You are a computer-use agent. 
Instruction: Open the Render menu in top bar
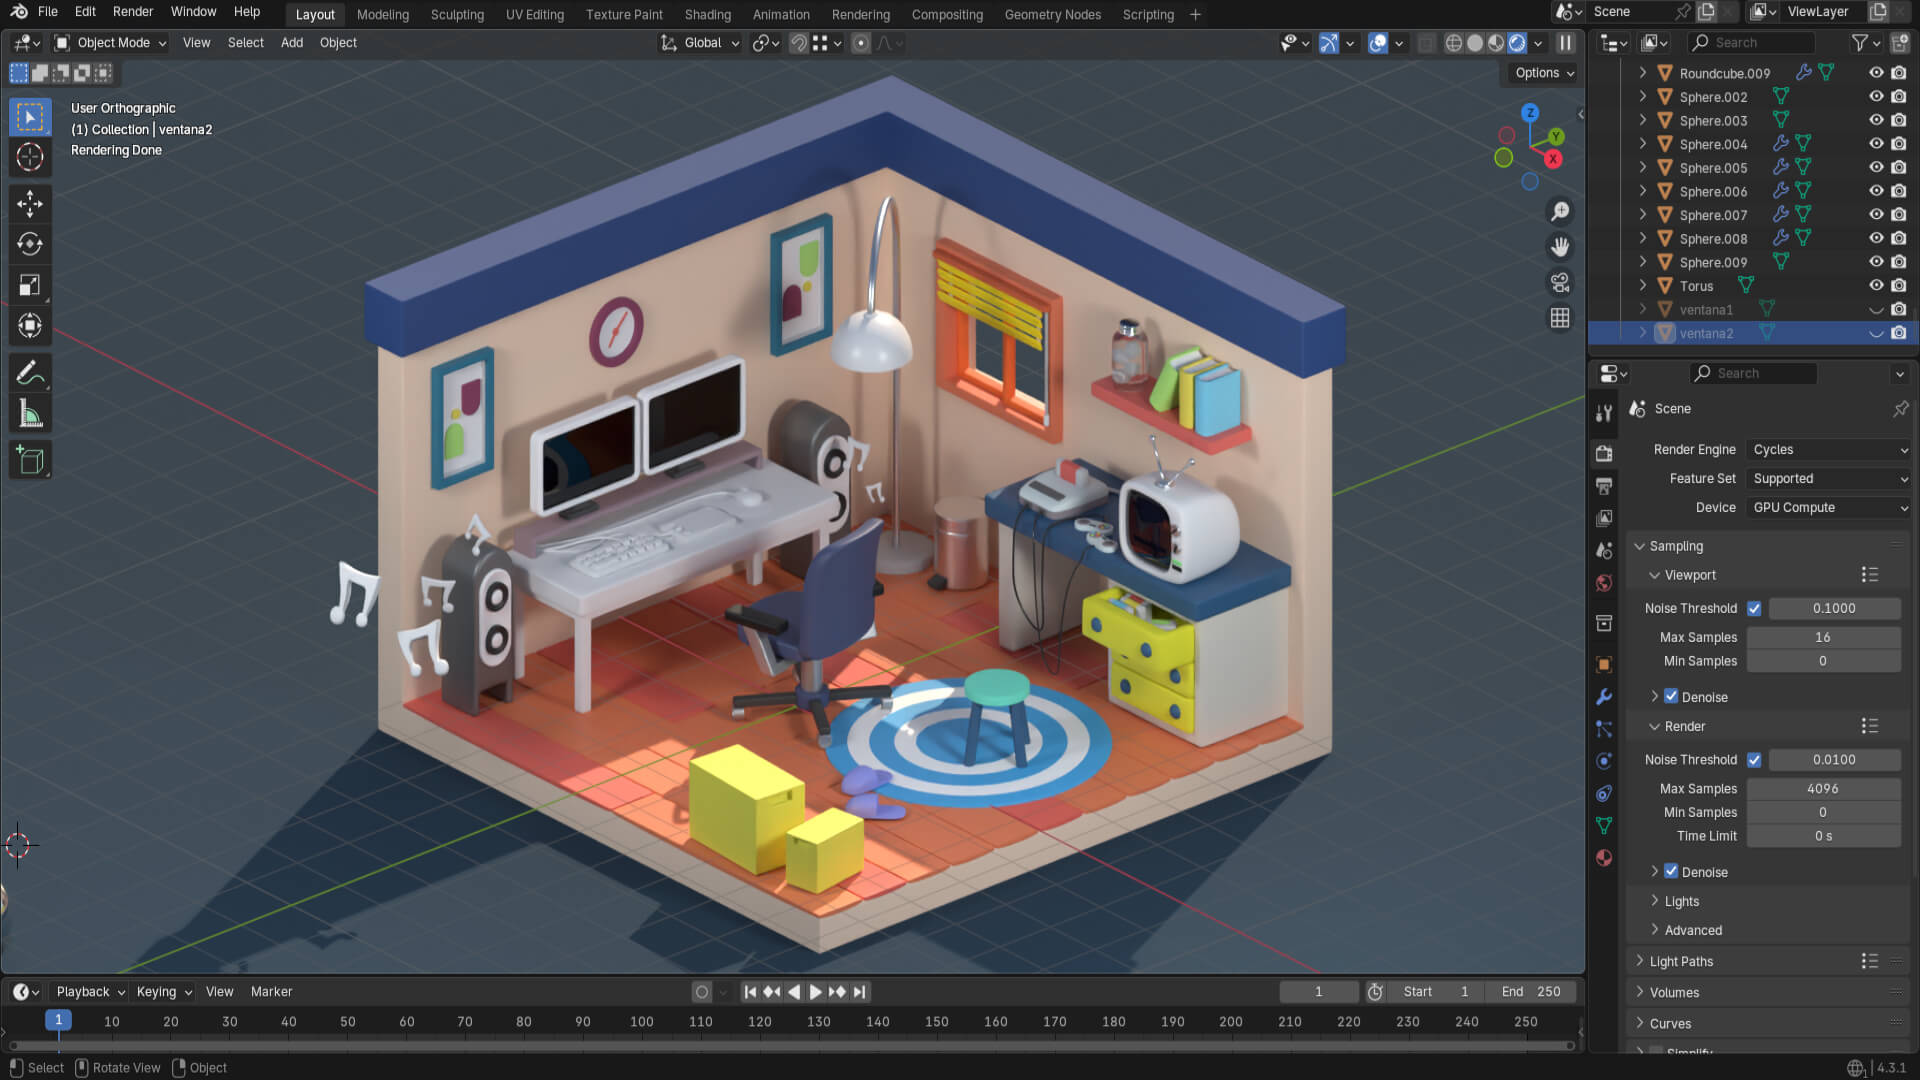[133, 12]
